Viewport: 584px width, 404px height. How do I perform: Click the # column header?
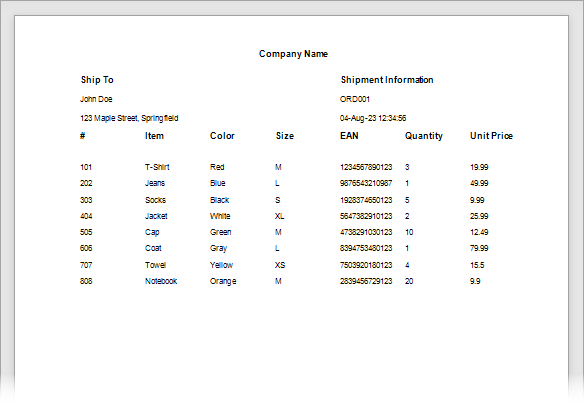pyautogui.click(x=83, y=136)
